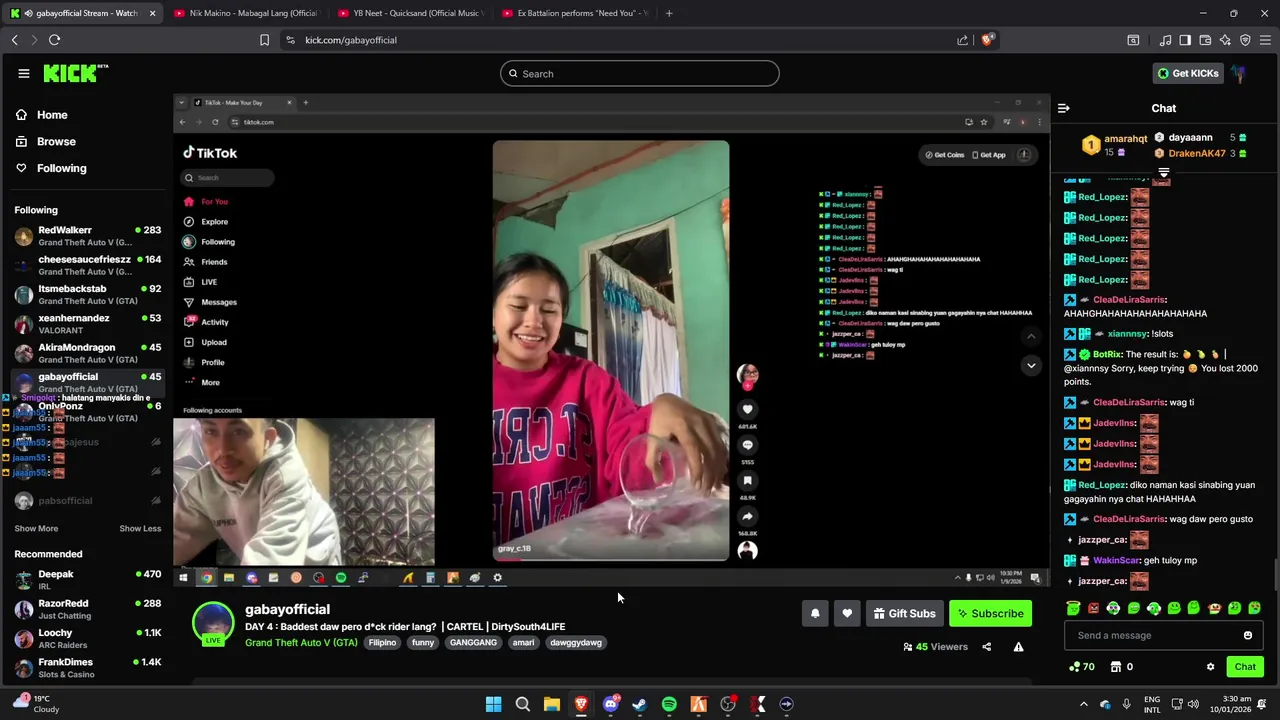The height and width of the screenshot is (720, 1280).
Task: Click Show Less in Following list
Action: coord(140,528)
